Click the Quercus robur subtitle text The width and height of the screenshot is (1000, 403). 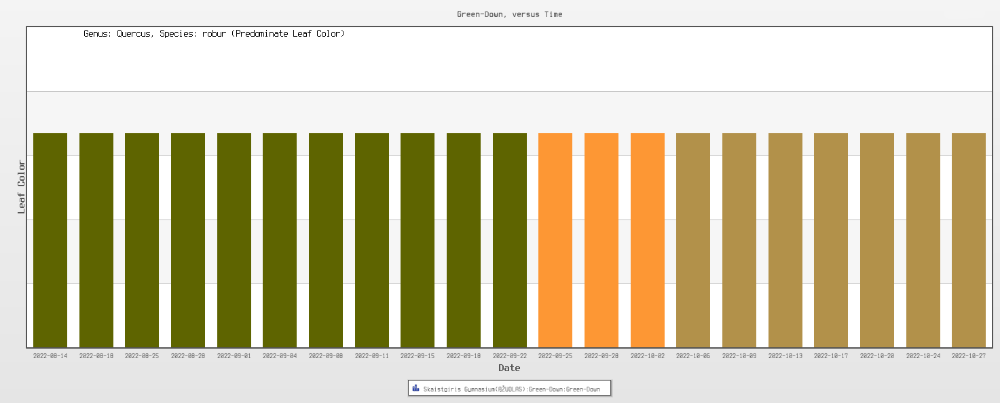(x=214, y=34)
